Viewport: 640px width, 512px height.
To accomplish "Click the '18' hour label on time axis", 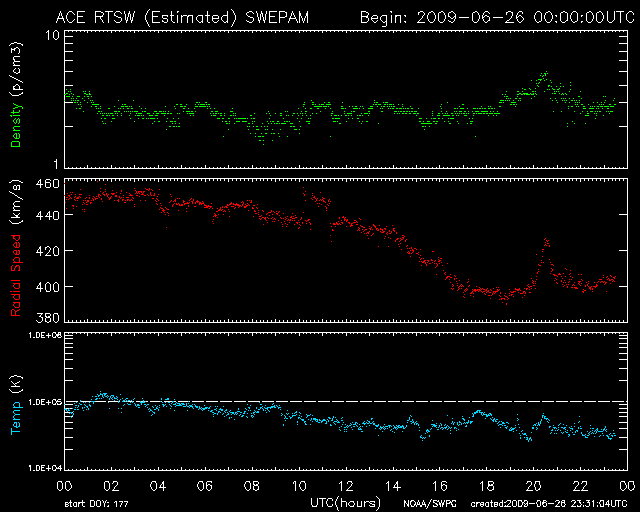I will coord(487,486).
